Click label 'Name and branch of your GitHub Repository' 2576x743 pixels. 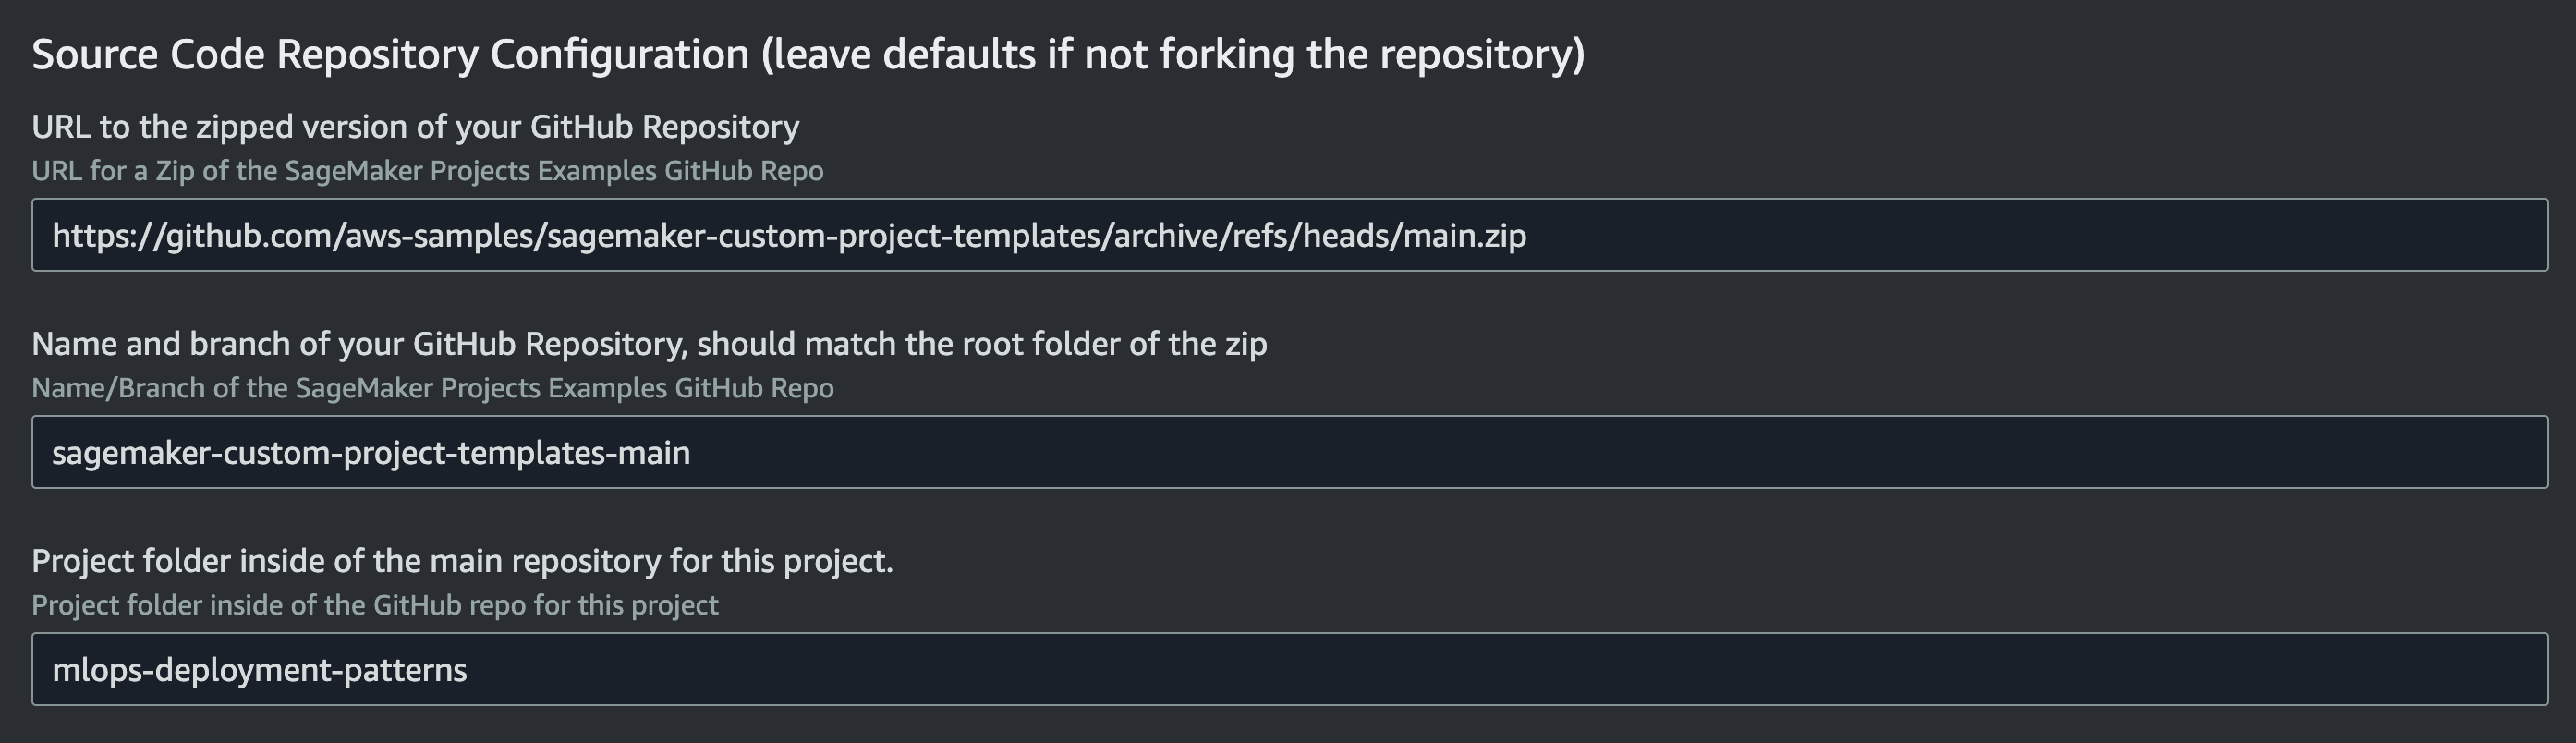[x=359, y=344]
